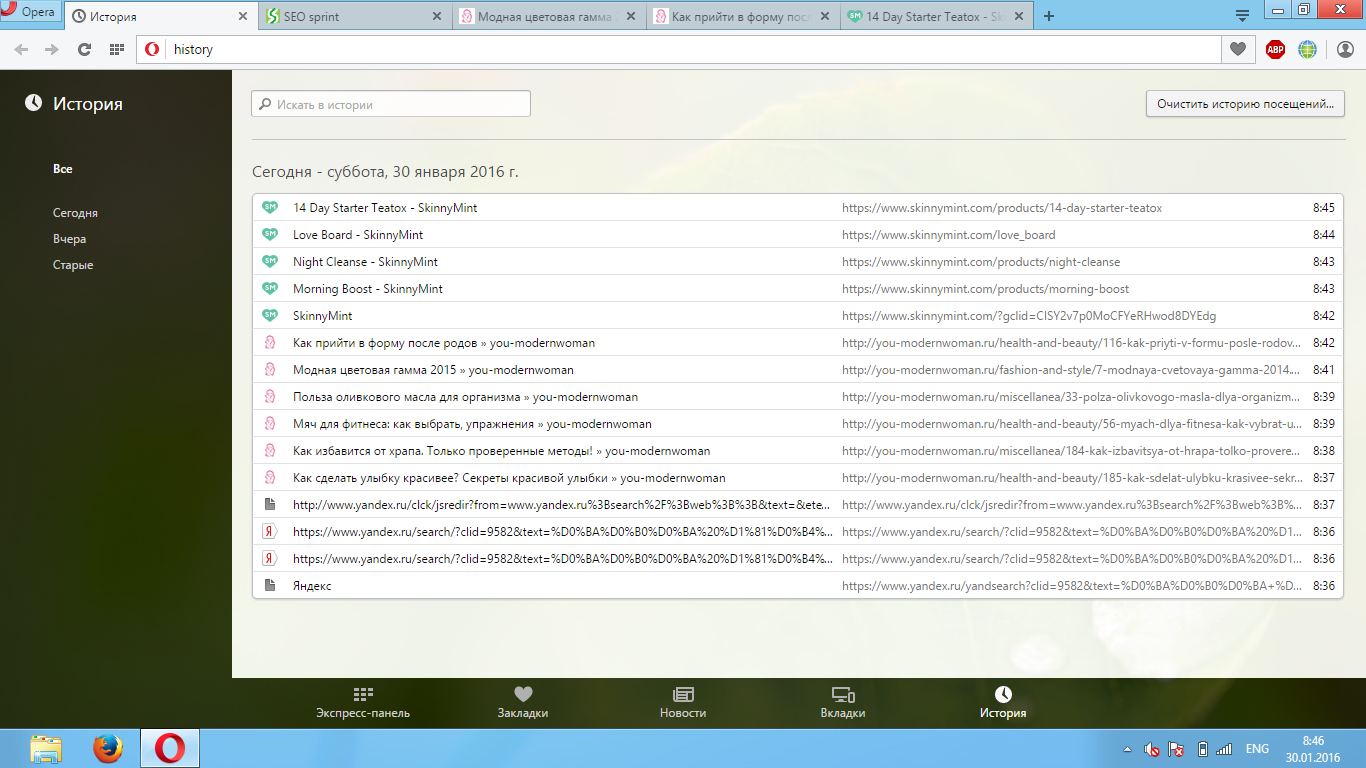The image size is (1366, 768).
Task: Open the Adblock Plus extension icon
Action: click(x=1275, y=49)
